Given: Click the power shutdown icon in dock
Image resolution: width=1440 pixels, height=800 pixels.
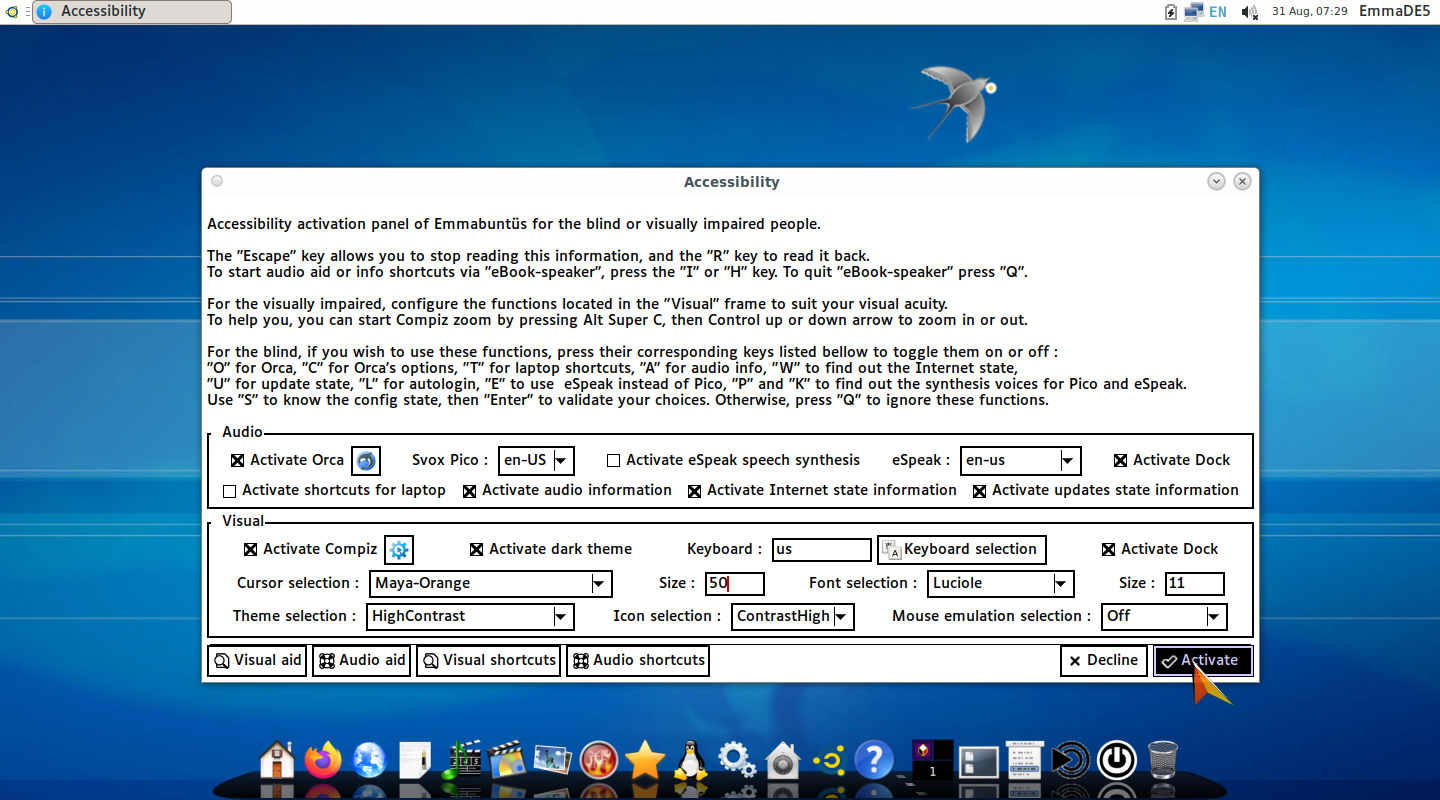Looking at the screenshot, I should 1117,761.
